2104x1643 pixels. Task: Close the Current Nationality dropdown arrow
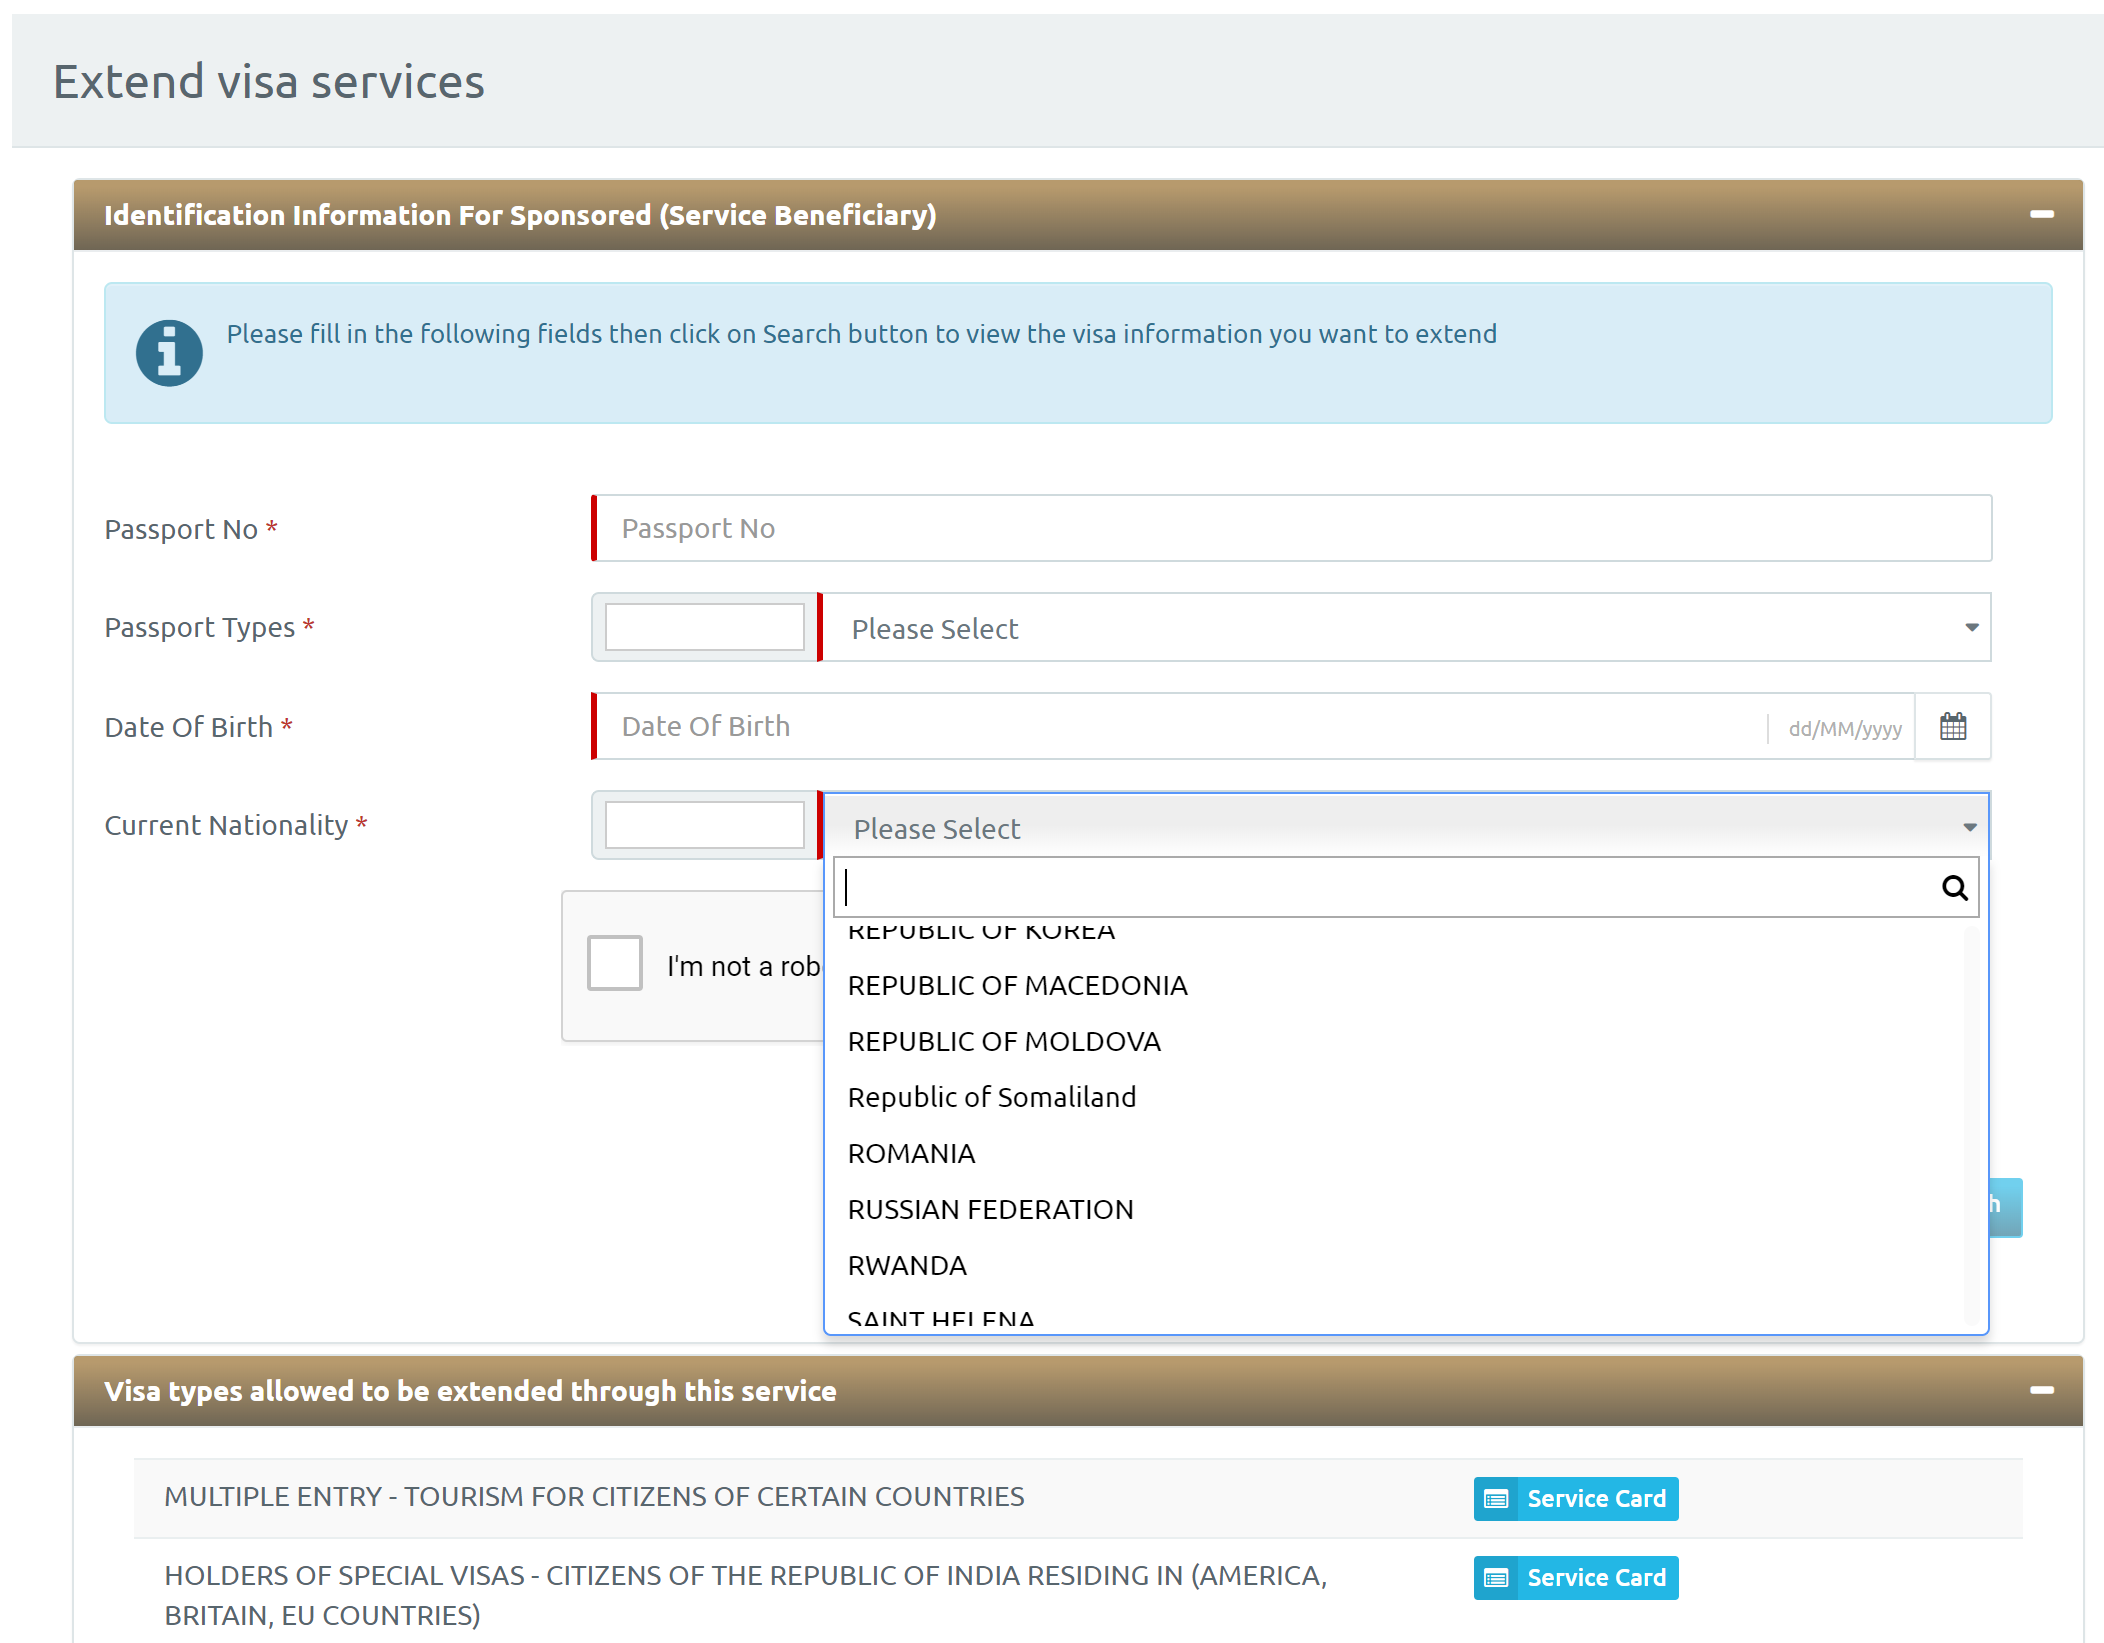pos(1969,828)
